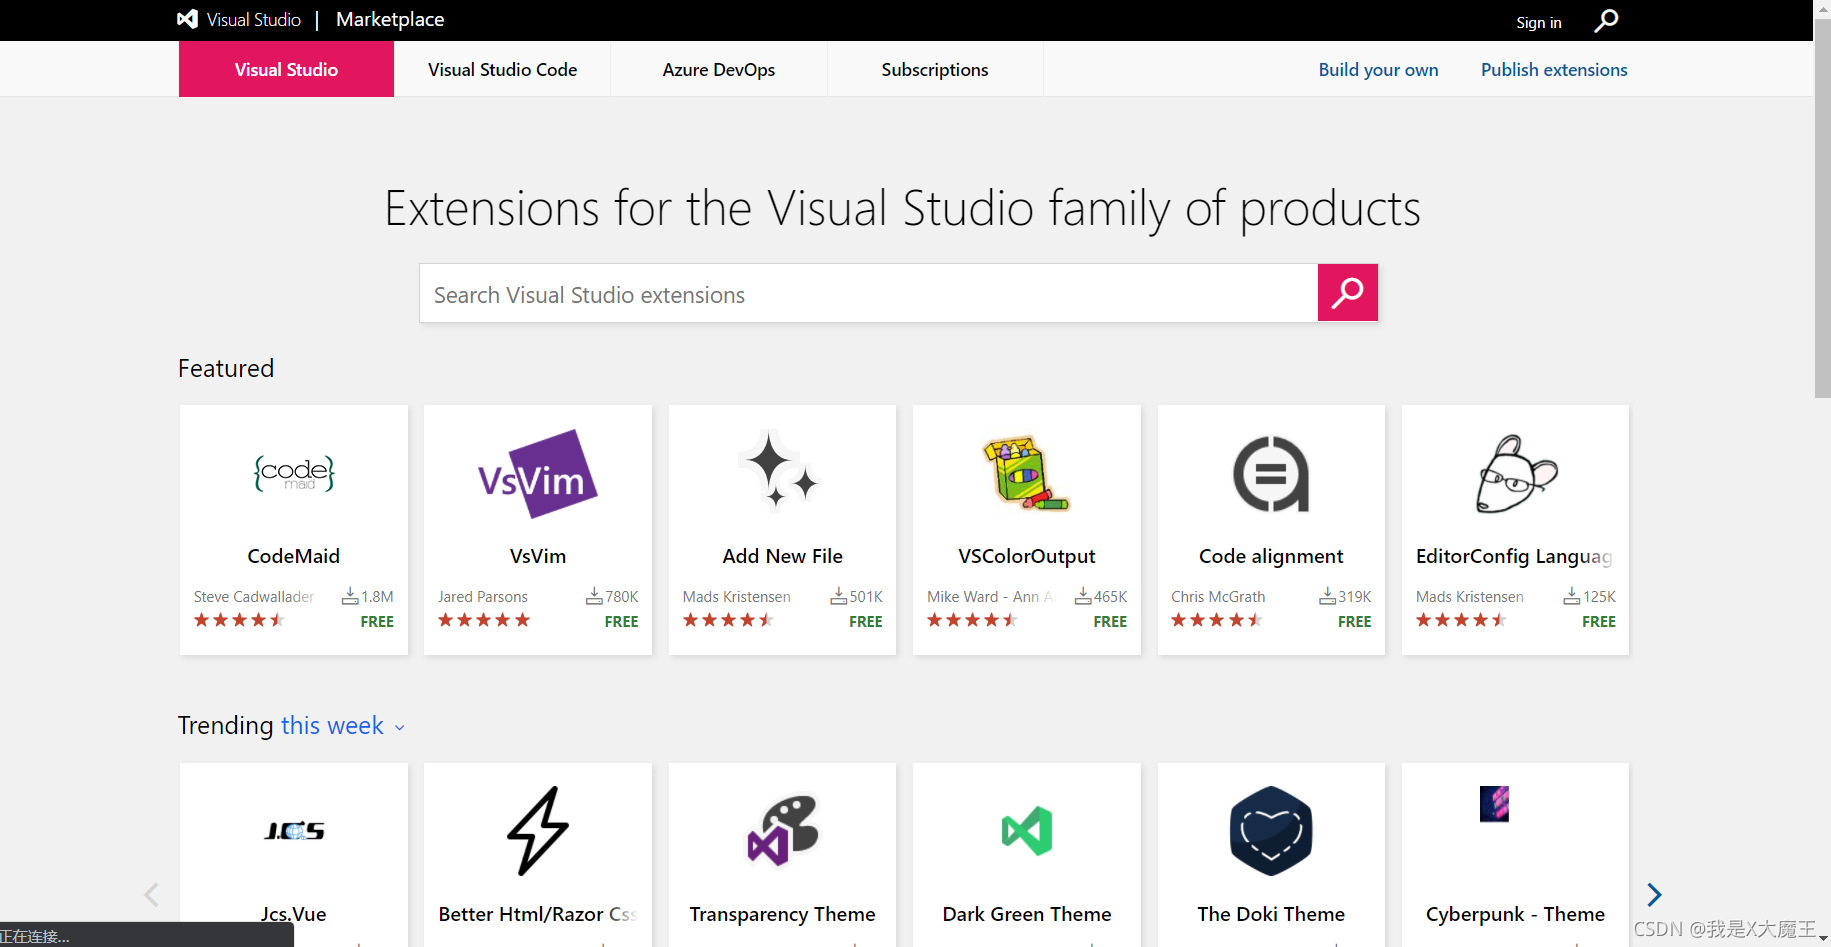Open the Code alignment icon

1271,473
